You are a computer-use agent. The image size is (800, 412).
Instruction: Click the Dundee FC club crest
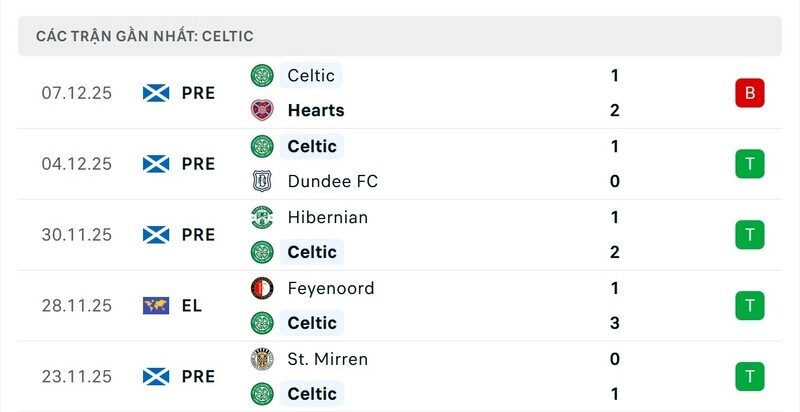(x=262, y=181)
